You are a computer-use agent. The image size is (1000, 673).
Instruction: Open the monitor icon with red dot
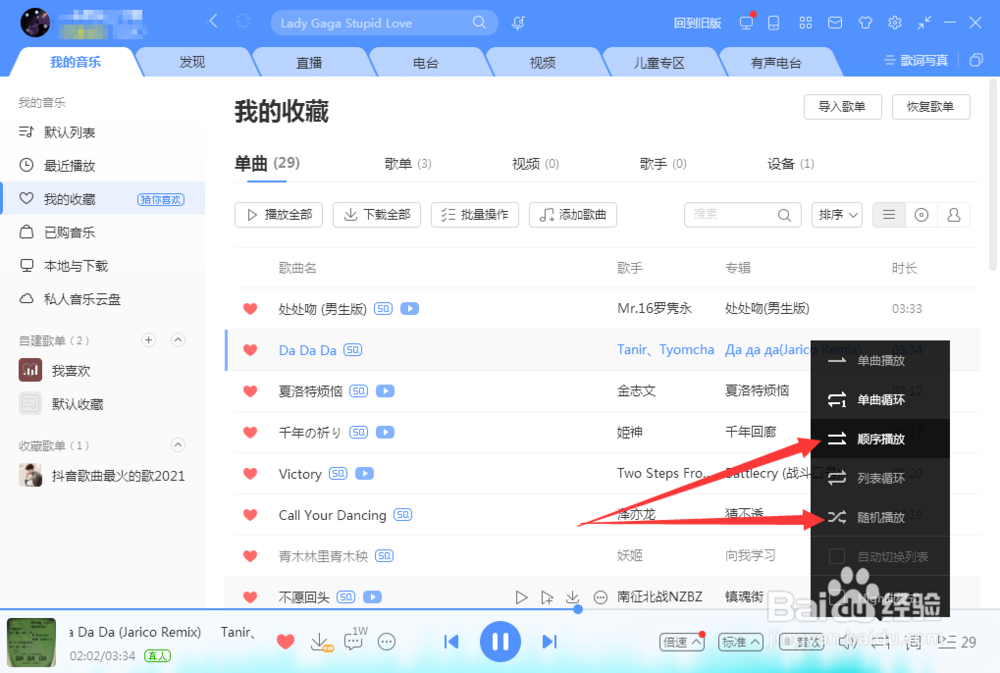746,22
